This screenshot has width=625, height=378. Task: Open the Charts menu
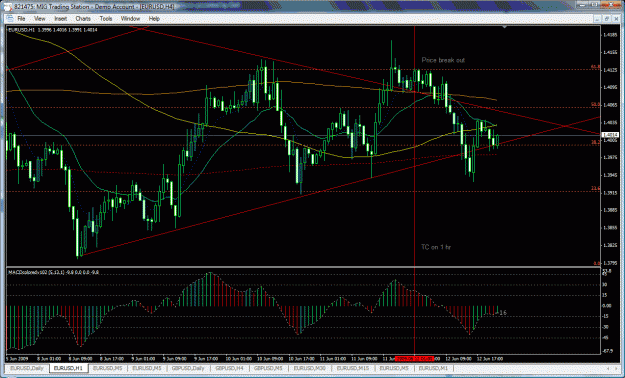83,19
